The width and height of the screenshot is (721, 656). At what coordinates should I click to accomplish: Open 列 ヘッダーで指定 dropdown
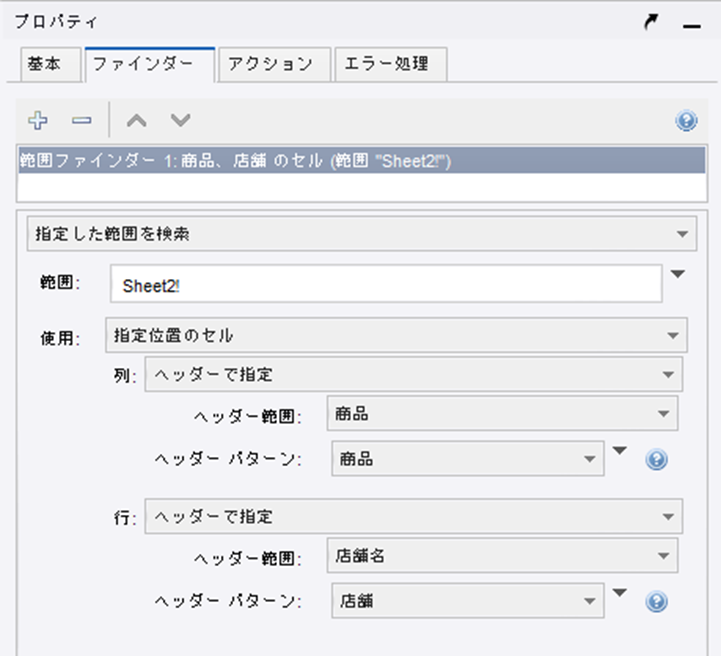[x=414, y=375]
